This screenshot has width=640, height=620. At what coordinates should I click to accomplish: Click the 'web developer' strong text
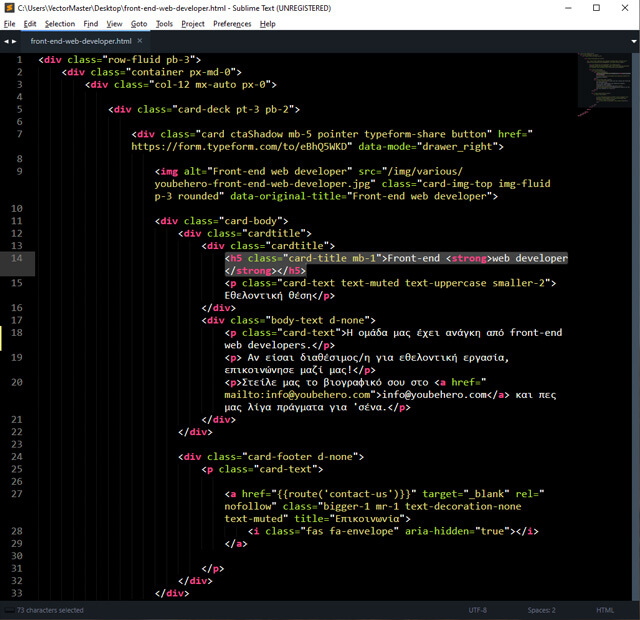pyautogui.click(x=530, y=258)
